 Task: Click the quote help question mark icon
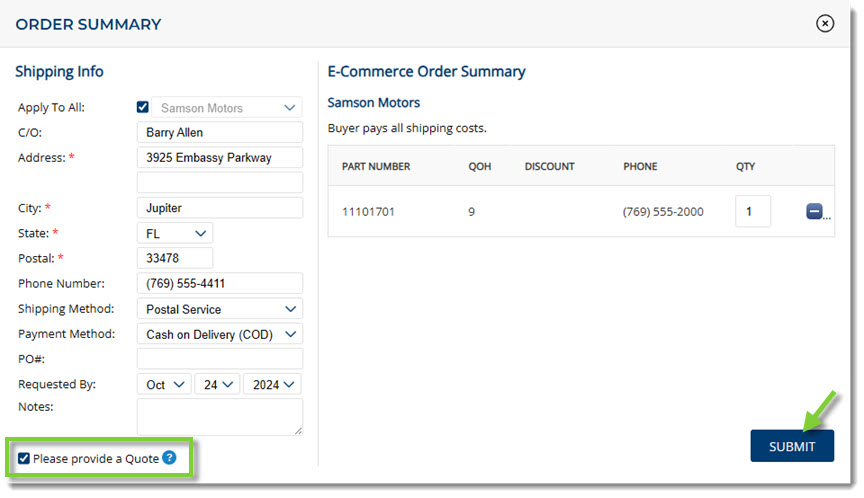[170, 458]
